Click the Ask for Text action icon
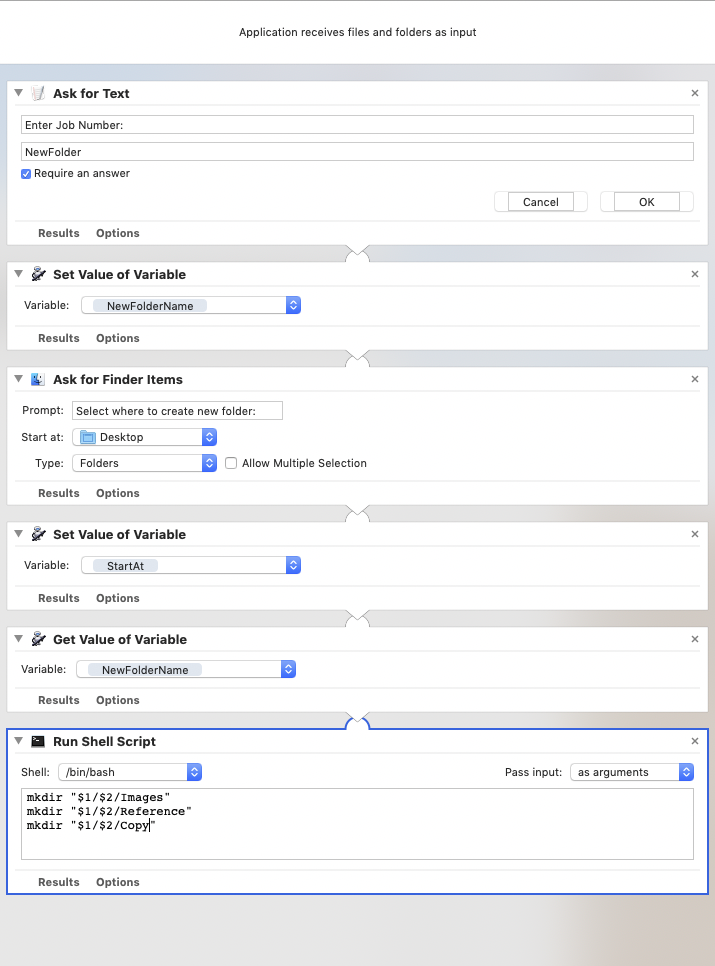The image size is (715, 966). (38, 93)
